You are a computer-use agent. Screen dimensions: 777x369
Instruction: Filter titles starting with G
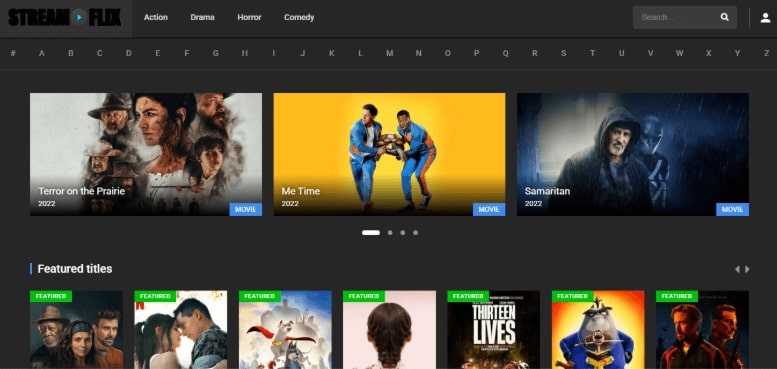(x=216, y=53)
